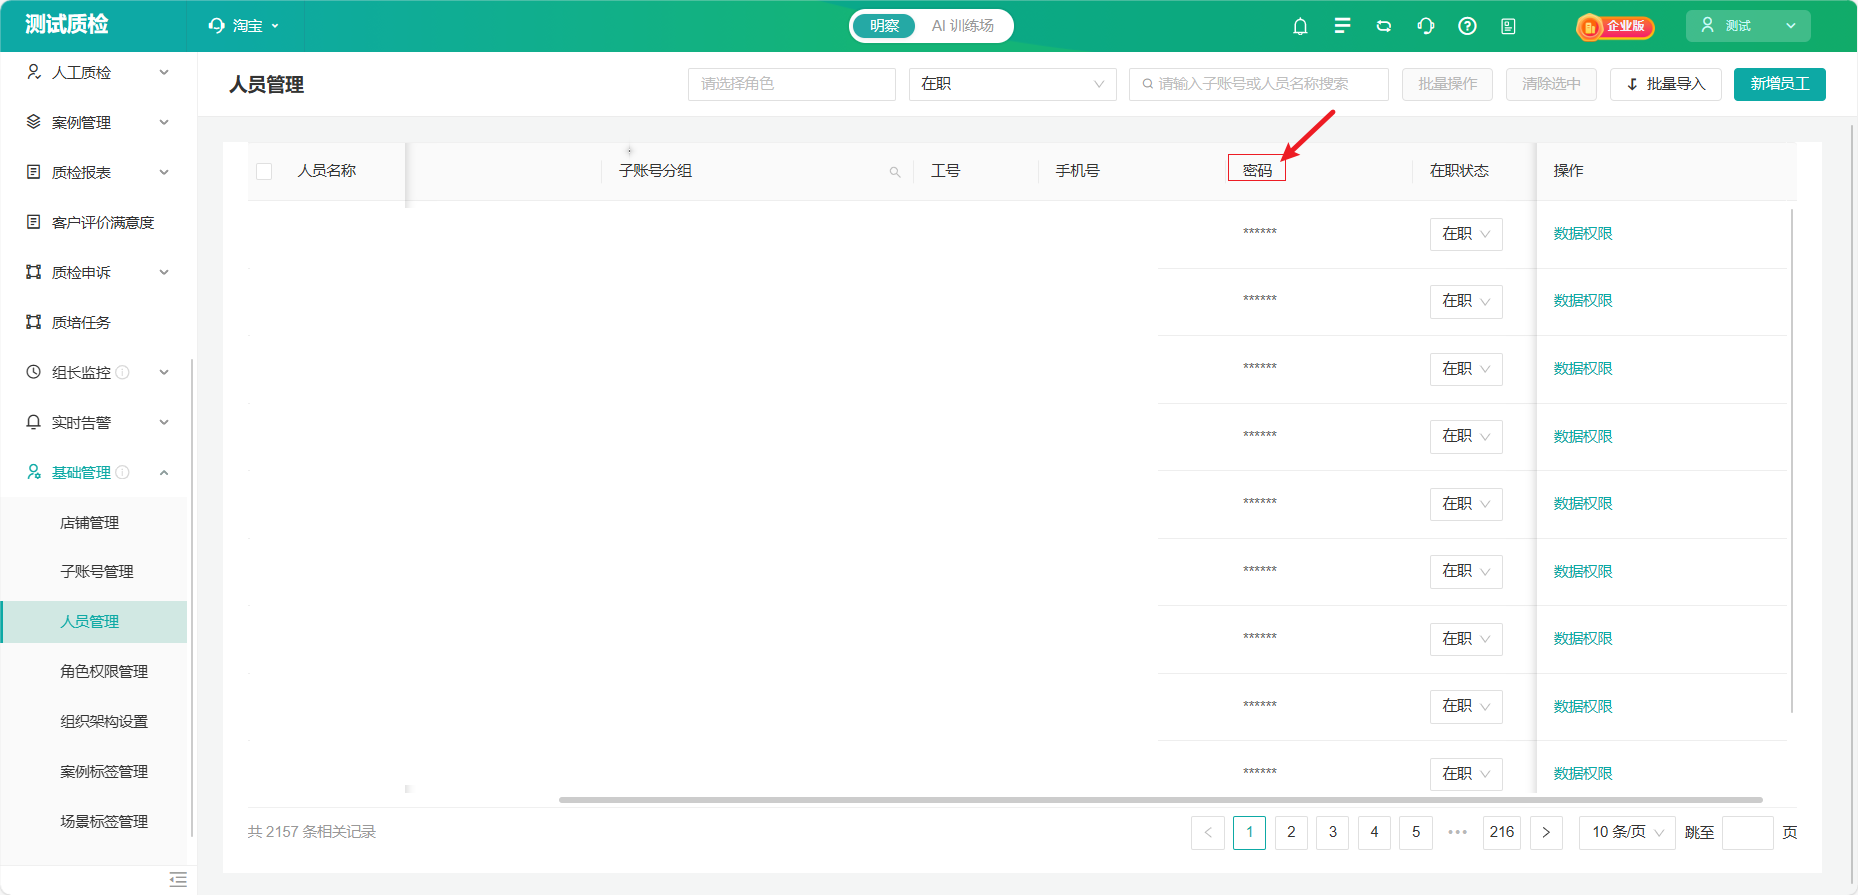Click the 测试质检 logo title
Screen dimensions: 1858x895
(67, 24)
